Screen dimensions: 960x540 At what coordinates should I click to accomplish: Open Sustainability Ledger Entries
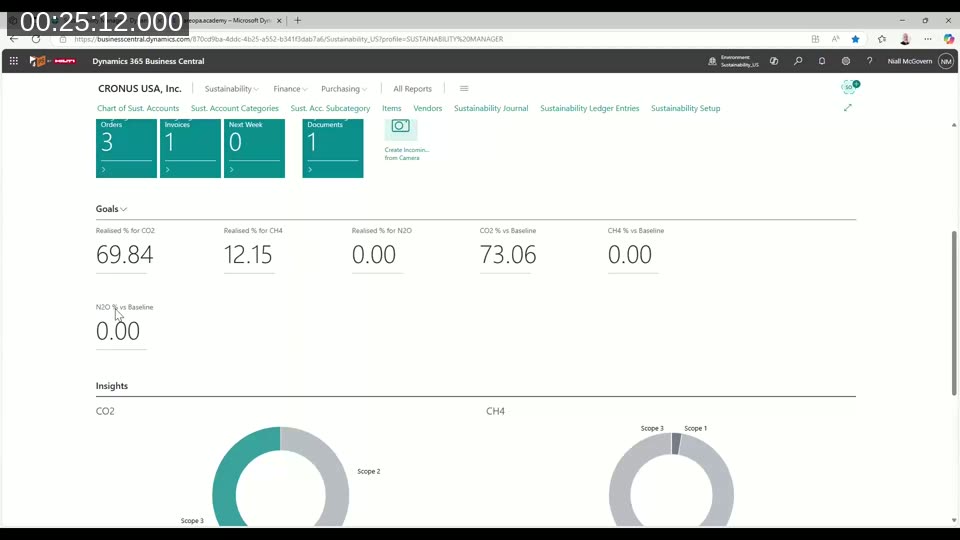590,108
